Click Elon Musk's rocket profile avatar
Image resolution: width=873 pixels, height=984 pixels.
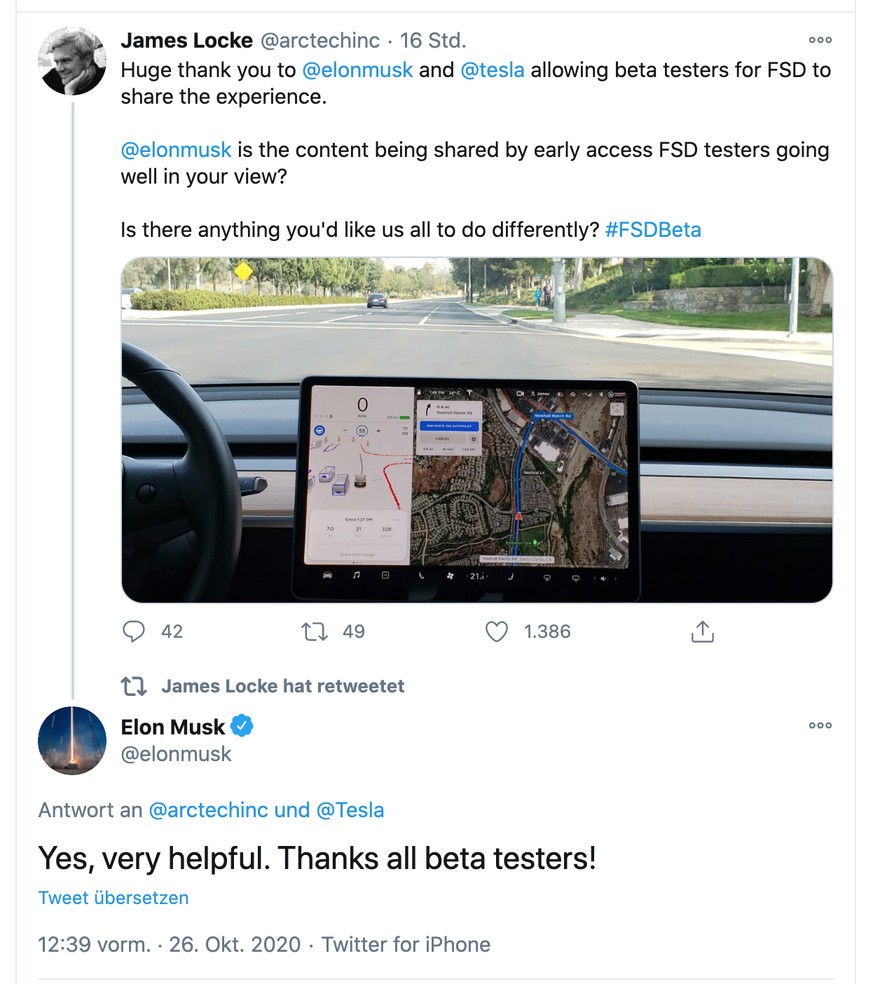pos(72,741)
